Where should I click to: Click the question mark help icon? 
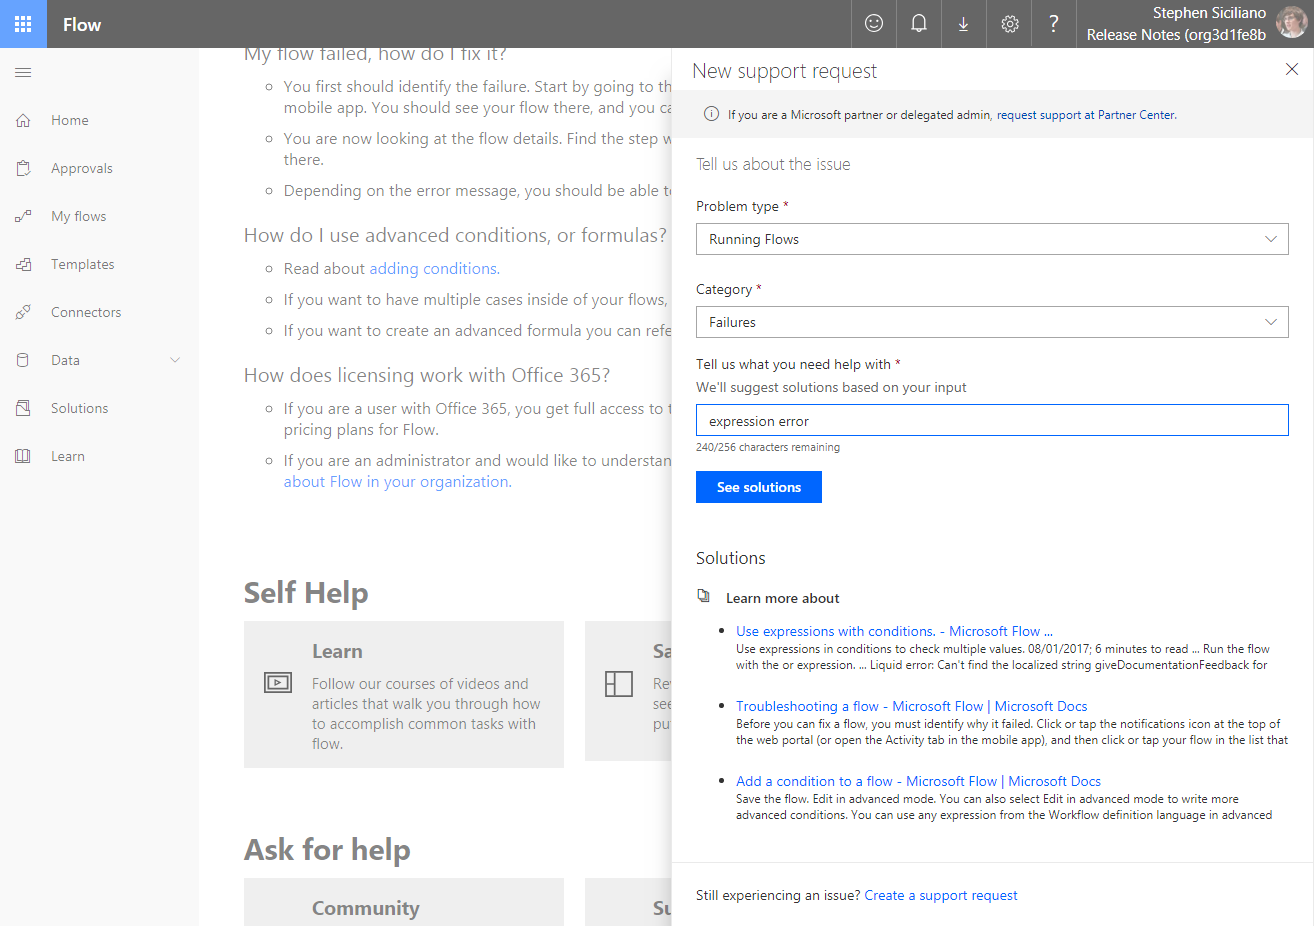(1054, 24)
